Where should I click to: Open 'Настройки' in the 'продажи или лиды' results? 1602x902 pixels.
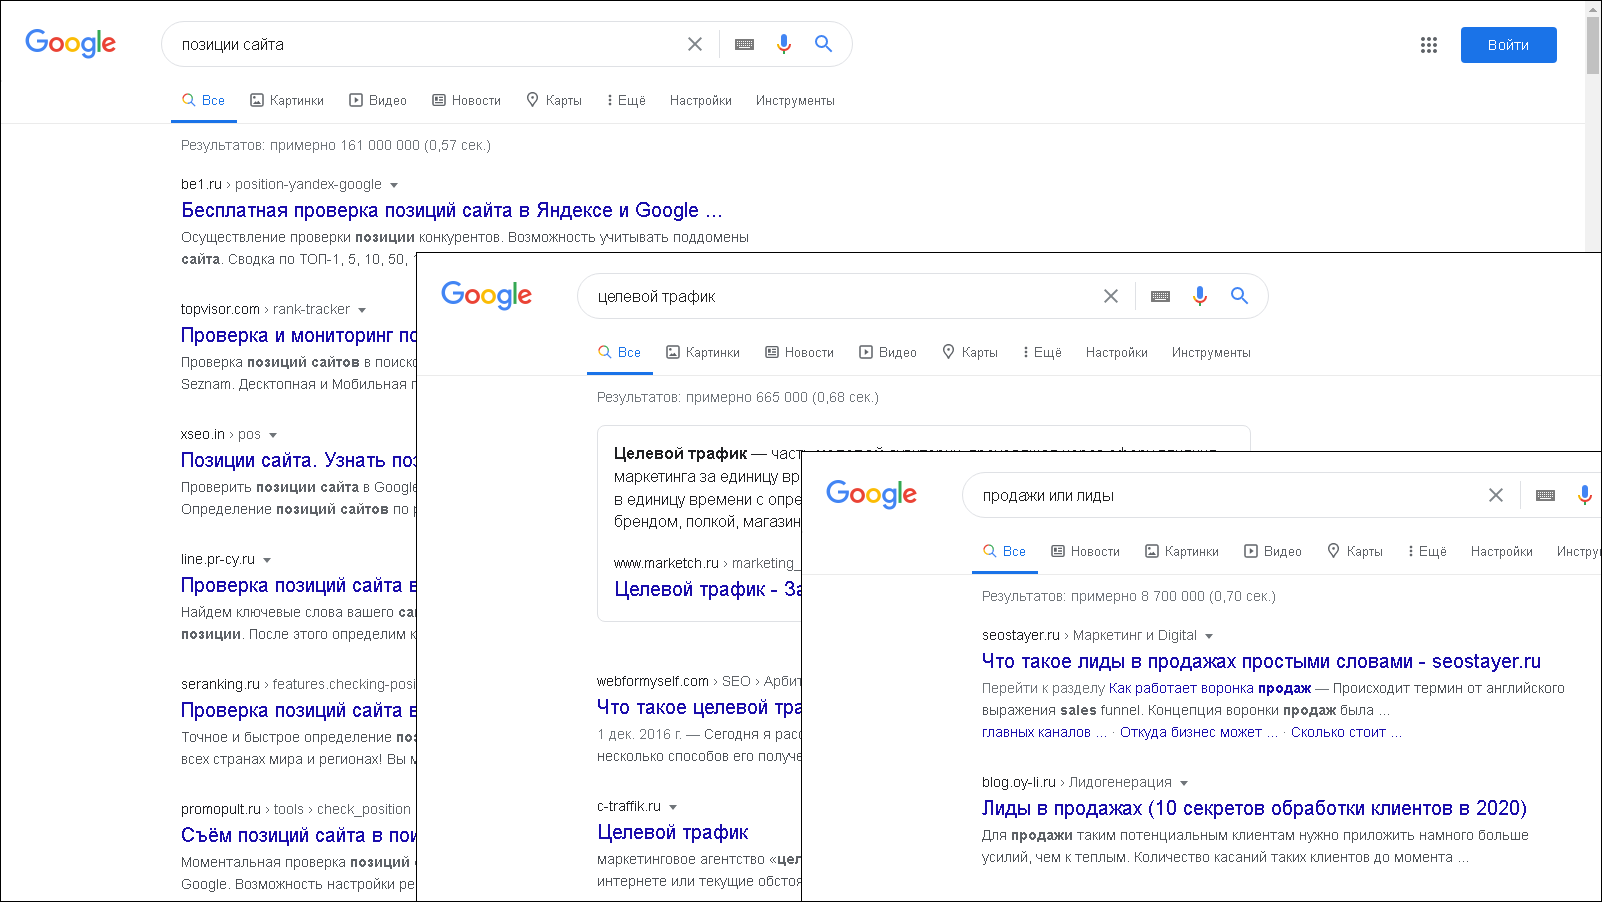[x=1502, y=552]
